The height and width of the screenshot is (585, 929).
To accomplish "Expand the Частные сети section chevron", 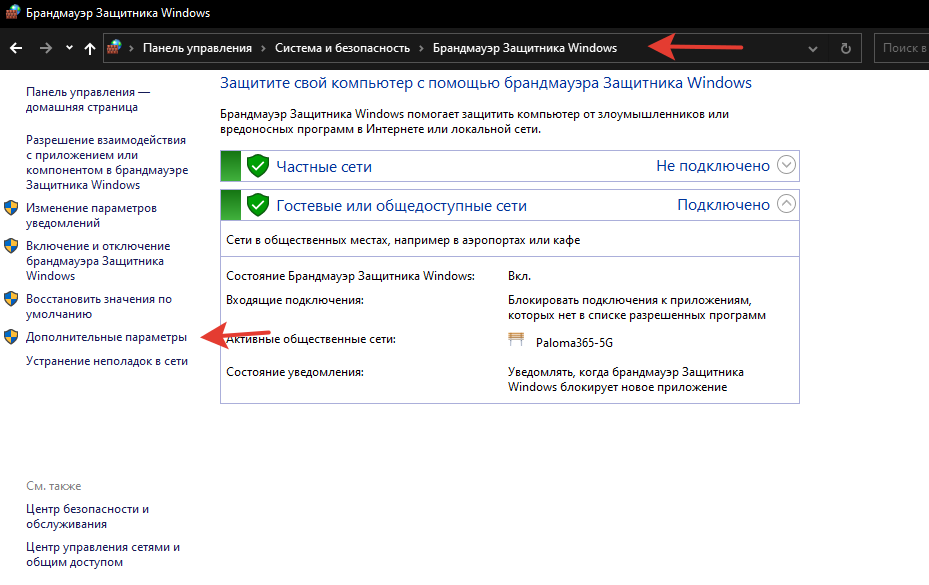I will (x=786, y=166).
